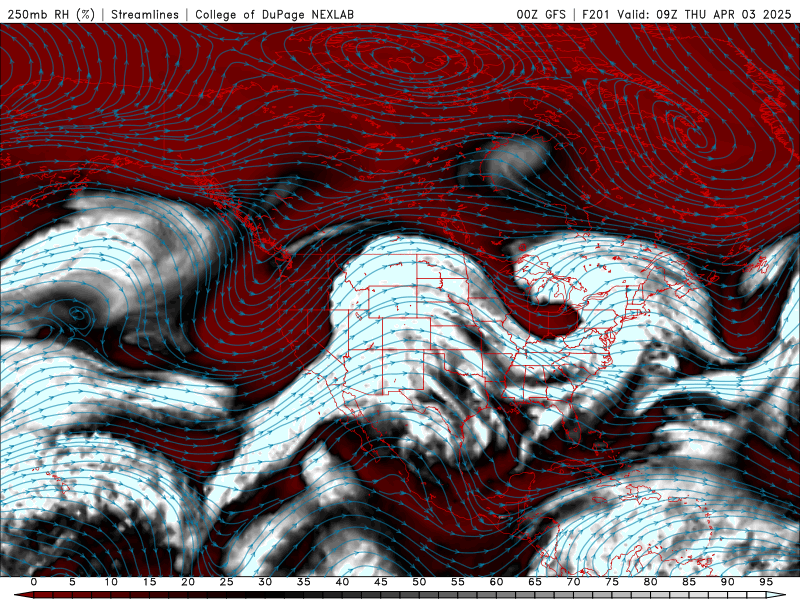This screenshot has width=800, height=600.
Task: Select the "75" value on the colorbar scale
Action: [612, 582]
